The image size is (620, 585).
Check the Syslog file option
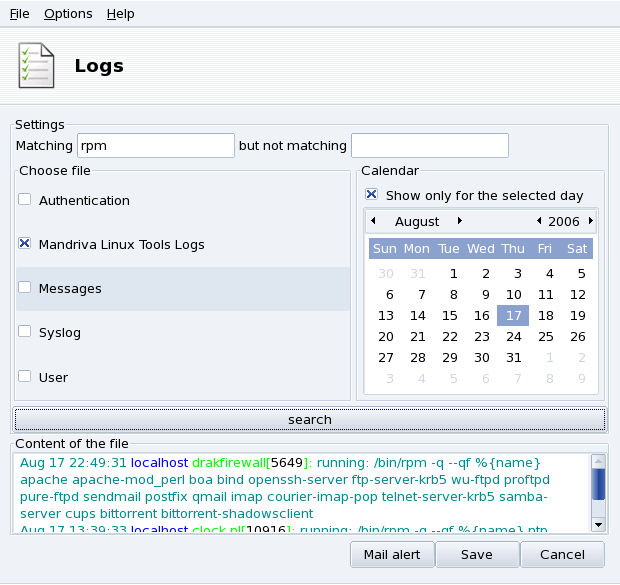pos(24,332)
